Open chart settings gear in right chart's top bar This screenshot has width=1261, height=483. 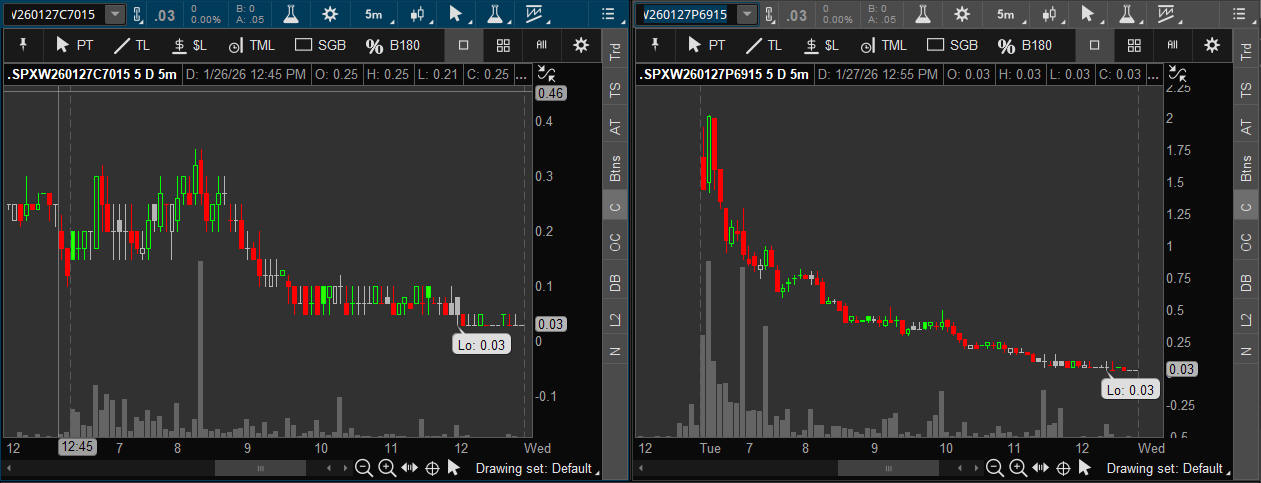tap(961, 14)
